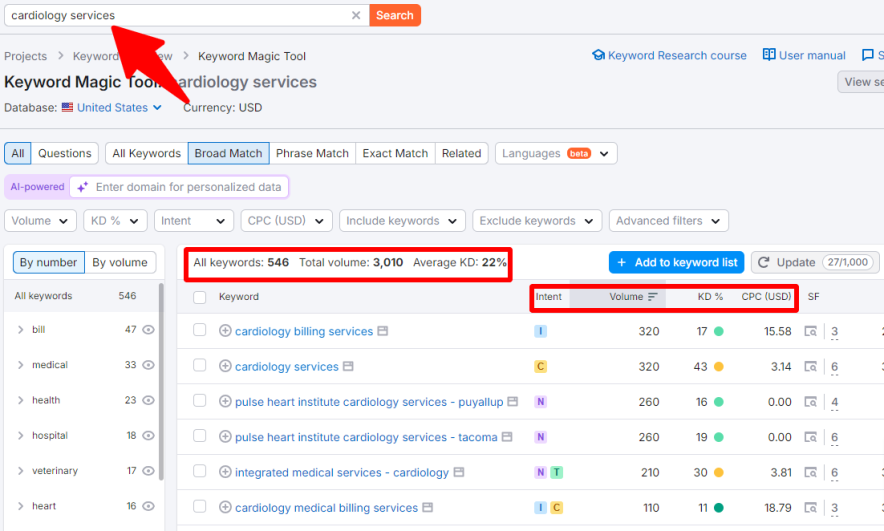The image size is (884, 531).
Task: Click the Volume column sort icon
Action: coord(653,297)
